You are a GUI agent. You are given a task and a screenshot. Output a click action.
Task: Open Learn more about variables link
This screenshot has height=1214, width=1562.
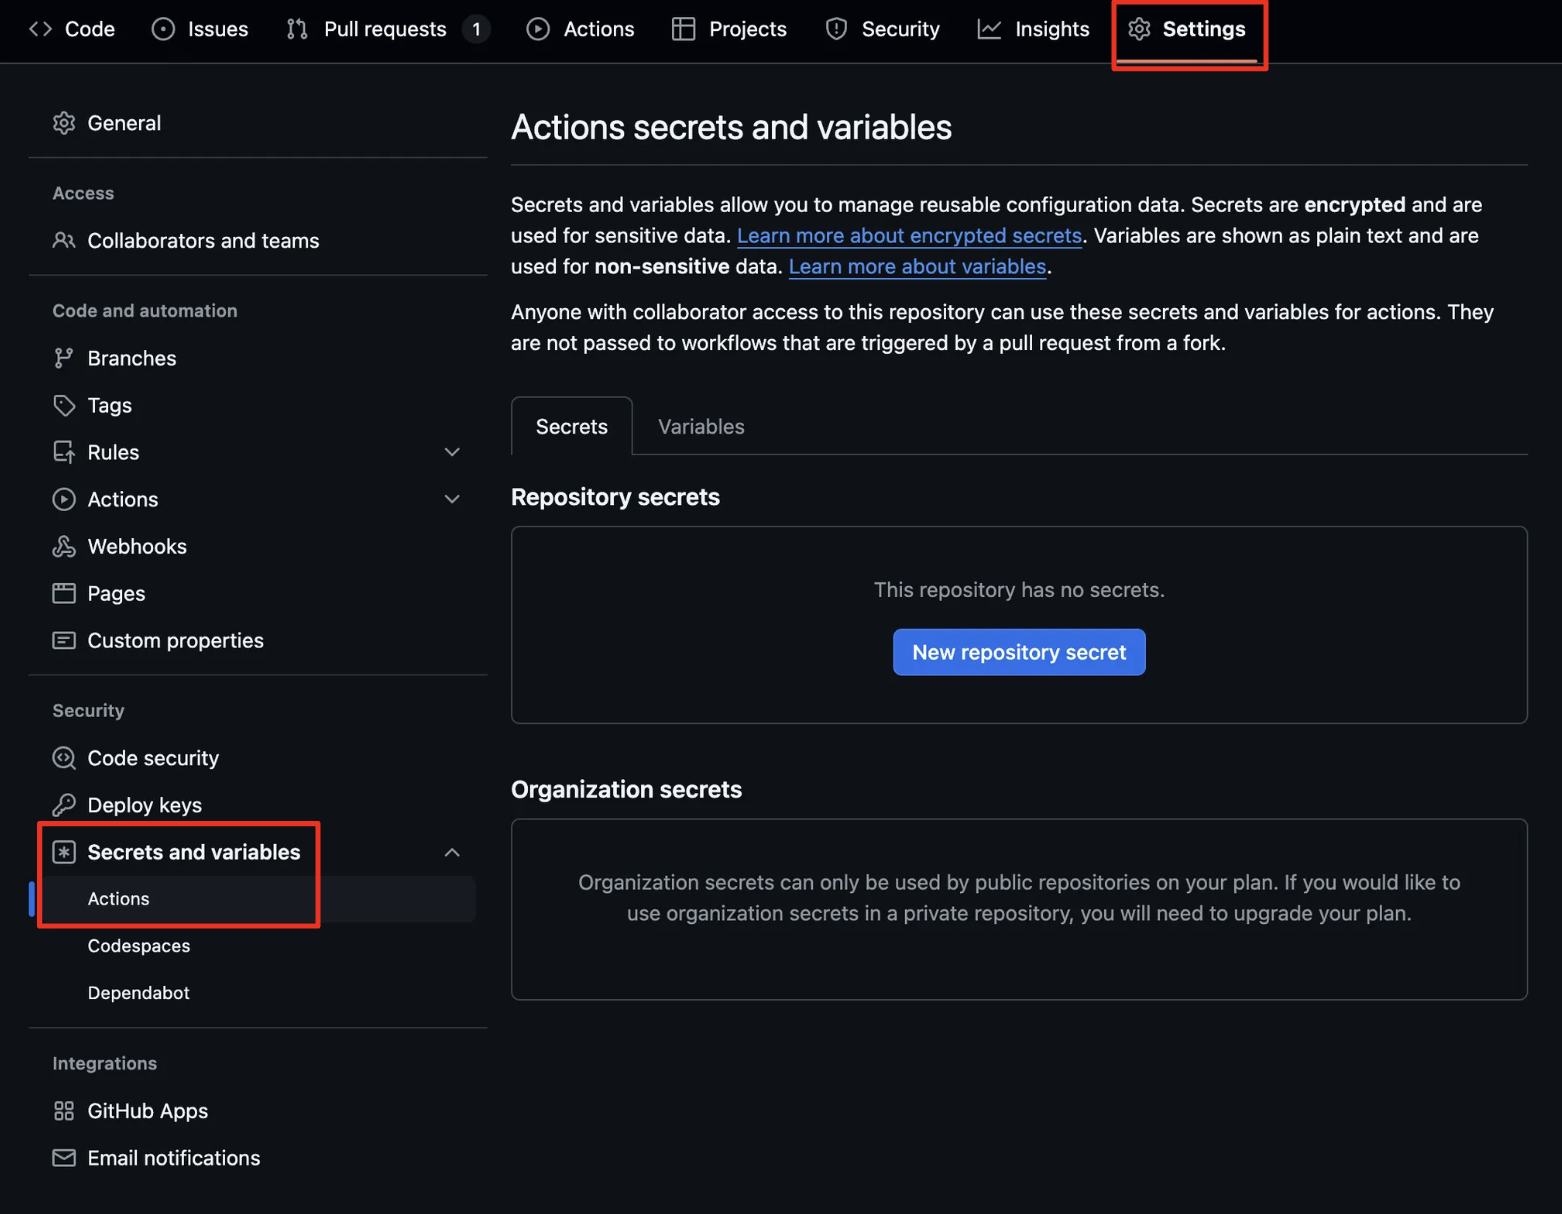point(917,267)
